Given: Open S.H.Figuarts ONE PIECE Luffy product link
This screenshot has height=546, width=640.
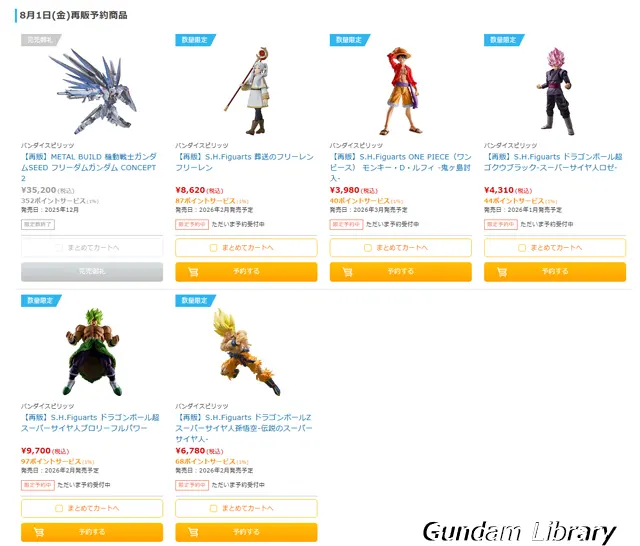Looking at the screenshot, I should tap(400, 167).
